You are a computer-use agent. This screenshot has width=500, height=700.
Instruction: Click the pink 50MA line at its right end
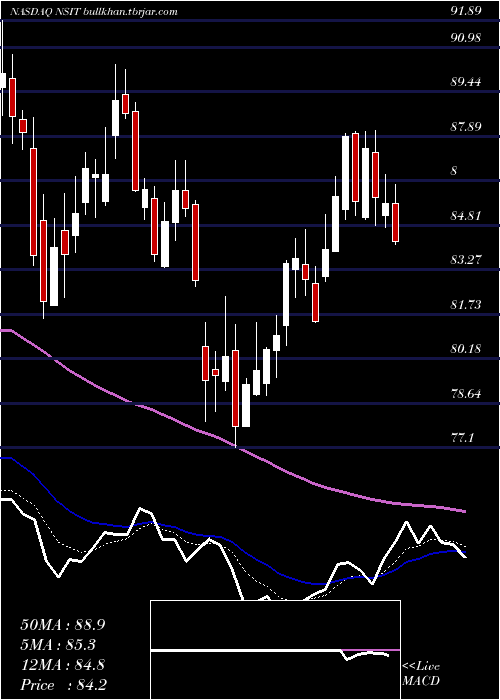pos(463,511)
